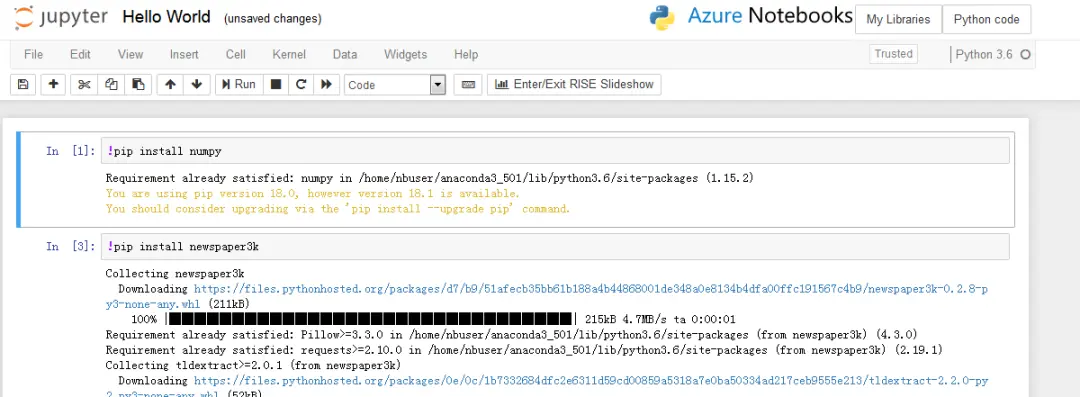Restart kernel and run all fast-forward icon

point(326,85)
